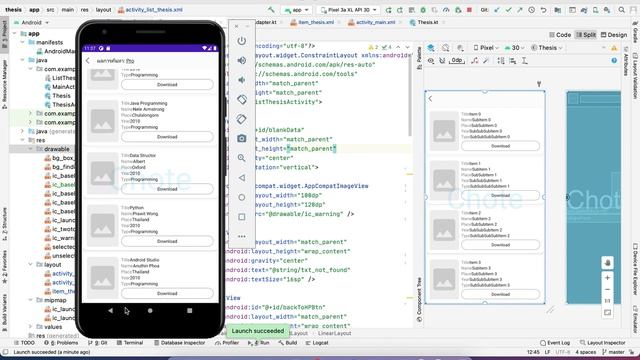640x360 pixels.
Task: Open the Thesis theme dropdown
Action: coord(547,48)
